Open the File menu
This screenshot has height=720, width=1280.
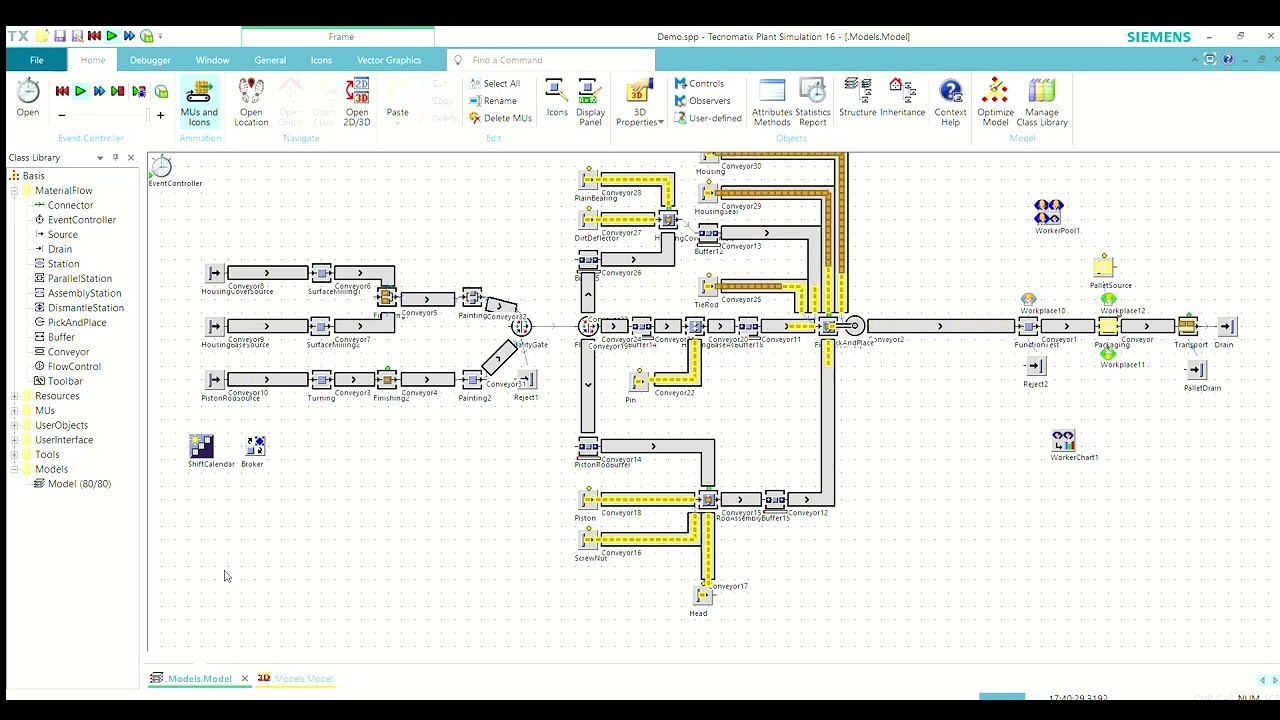coord(36,60)
